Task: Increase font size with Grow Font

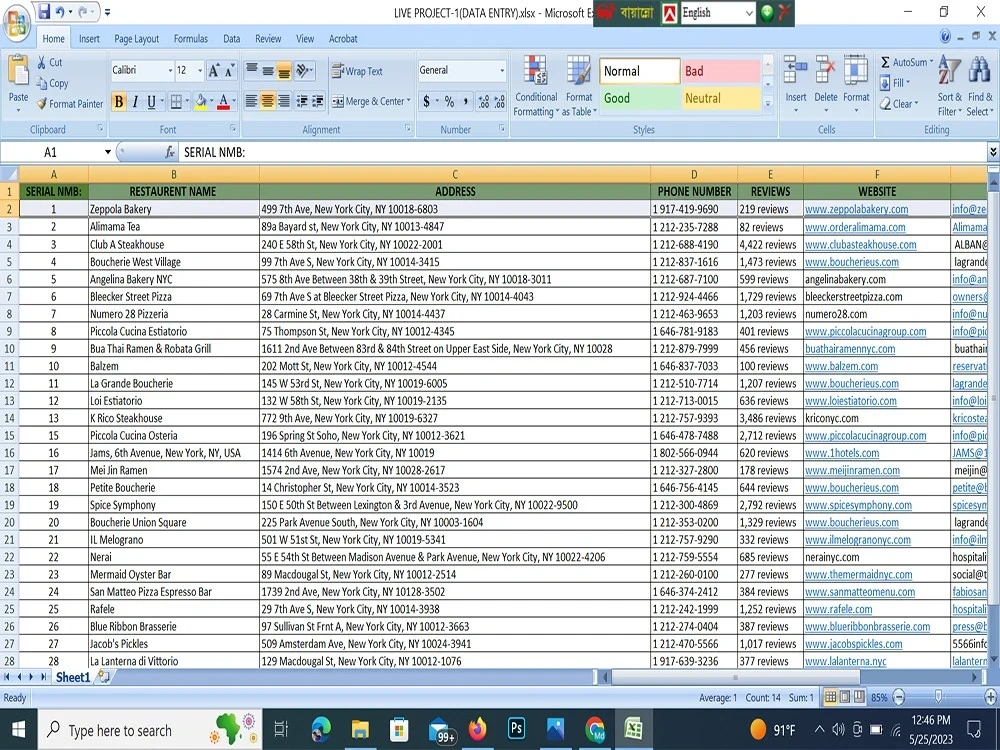Action: pos(214,70)
